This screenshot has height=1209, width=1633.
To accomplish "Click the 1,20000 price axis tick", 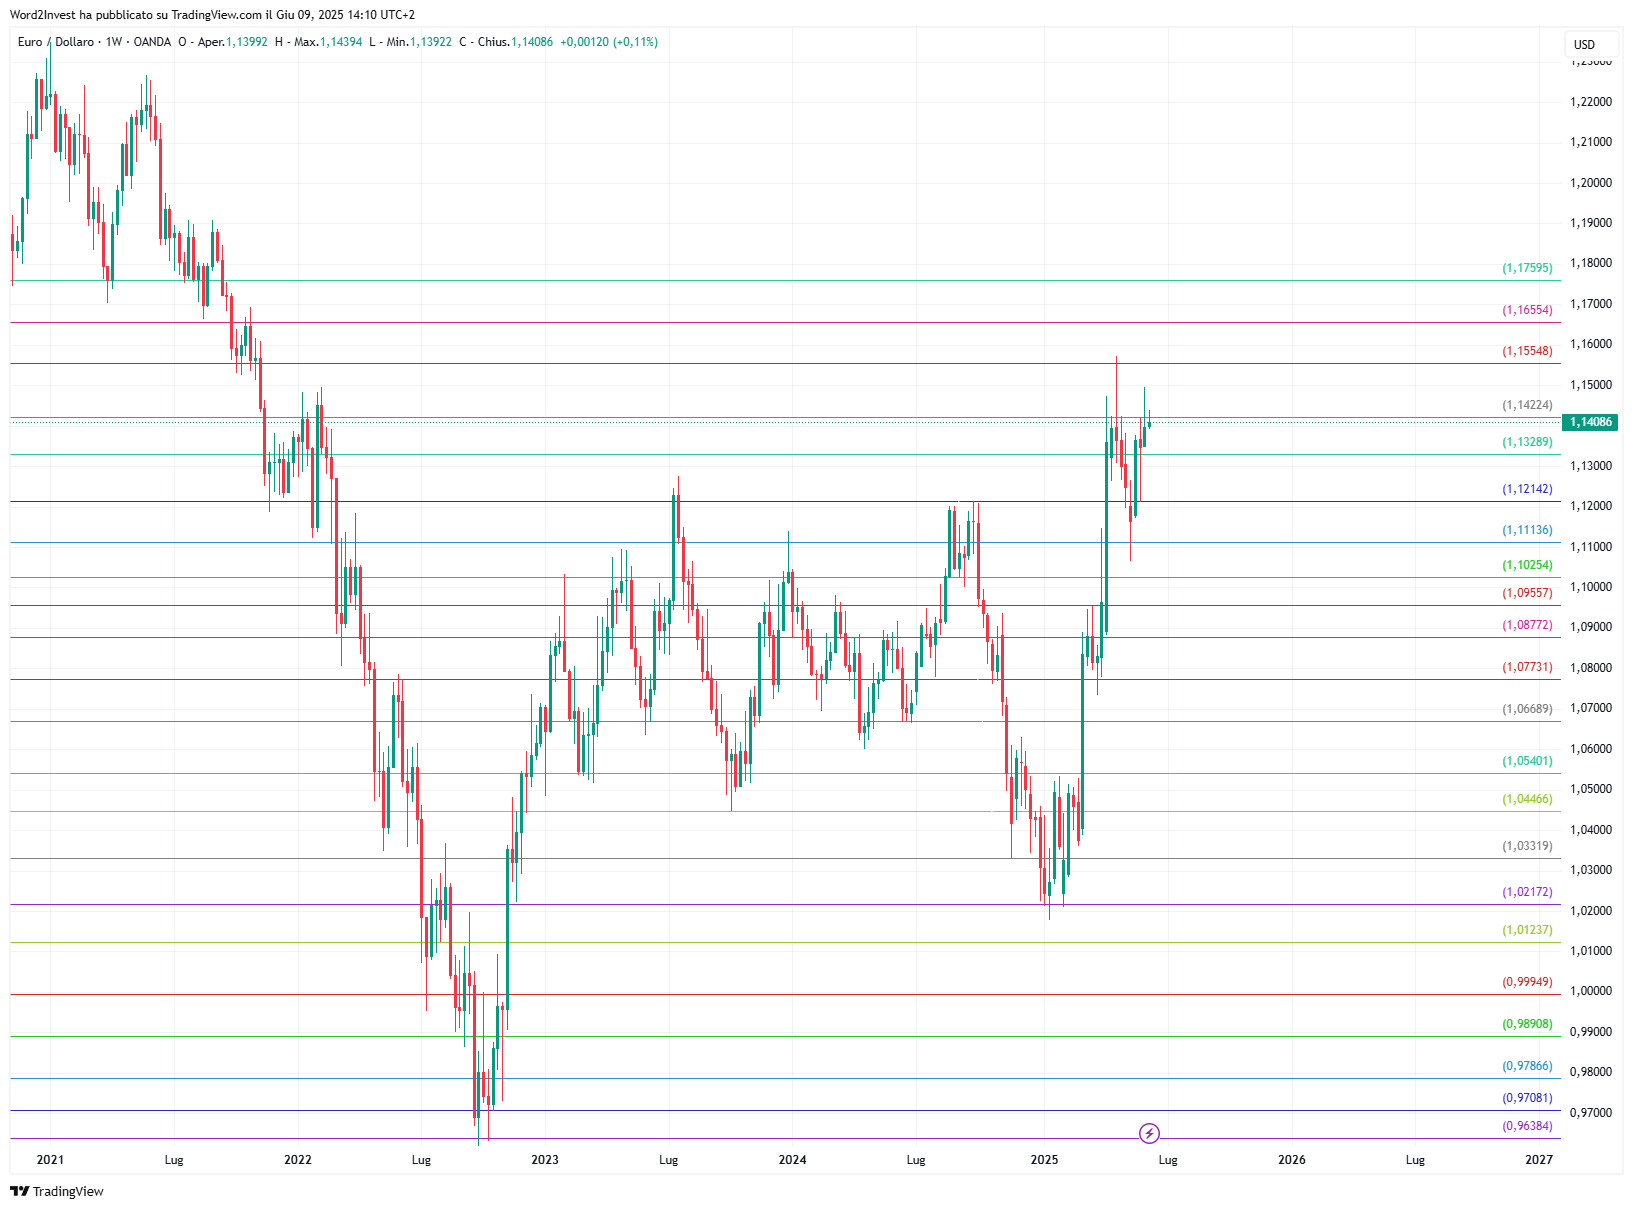I will pyautogui.click(x=1591, y=183).
